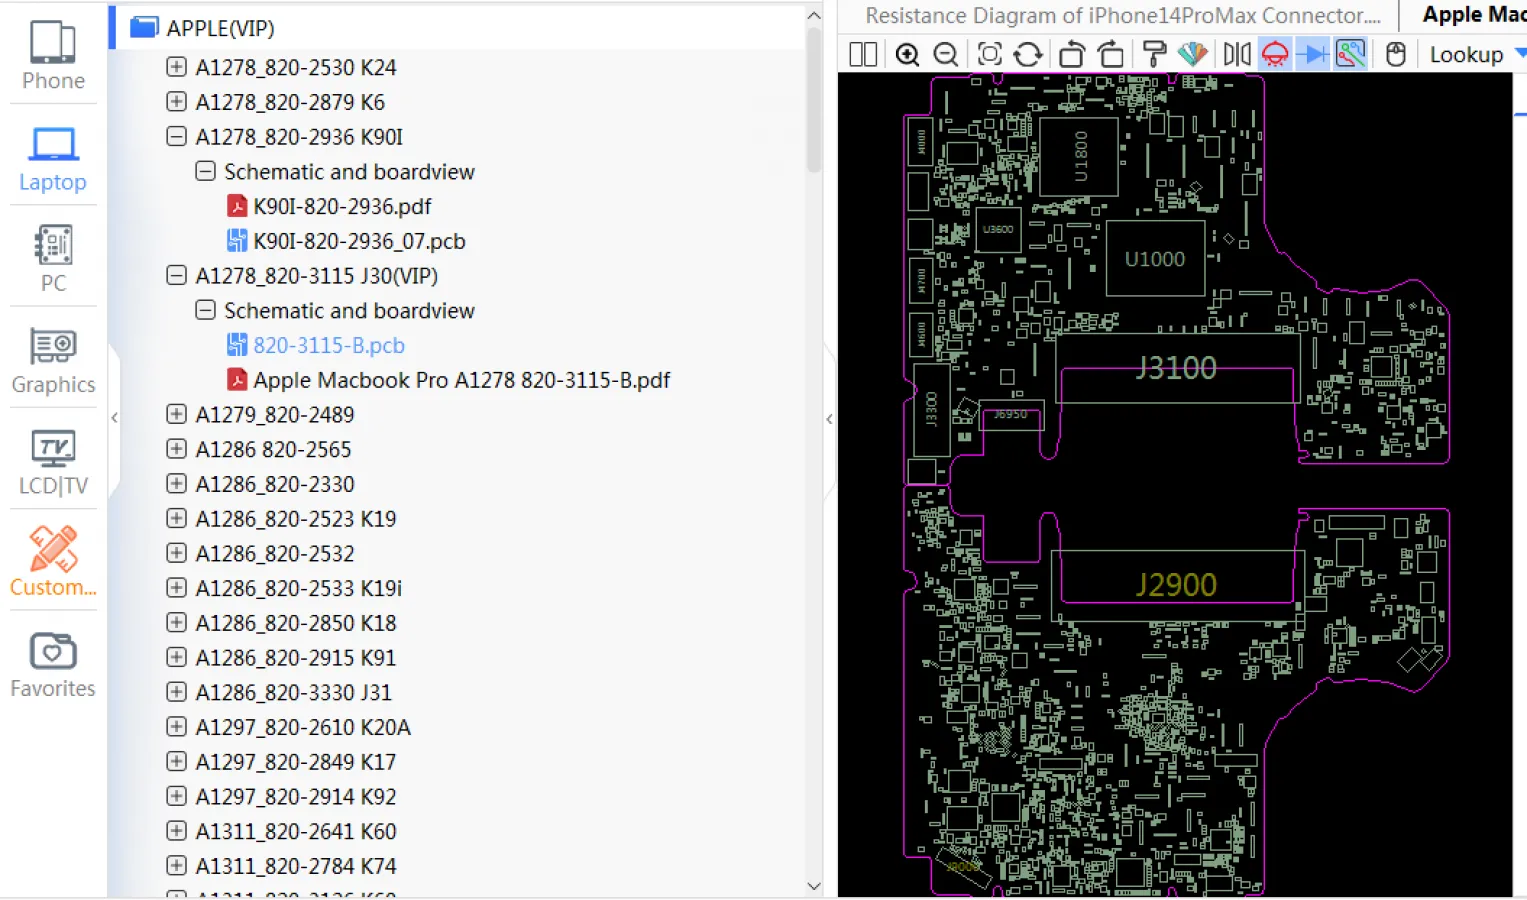Select the J3100 connector on the board
Image resolution: width=1527 pixels, height=900 pixels.
point(1176,368)
